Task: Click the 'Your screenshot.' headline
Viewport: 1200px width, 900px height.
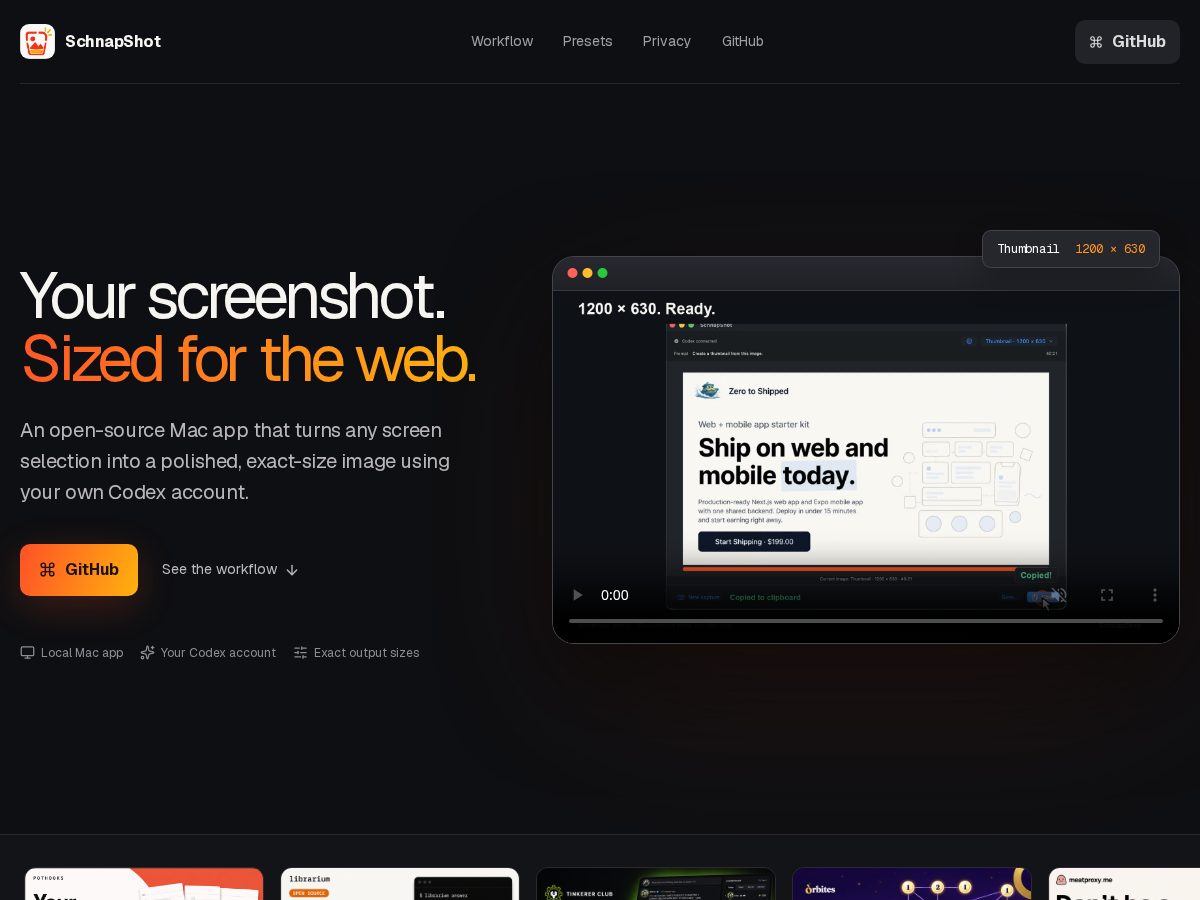Action: [233, 297]
